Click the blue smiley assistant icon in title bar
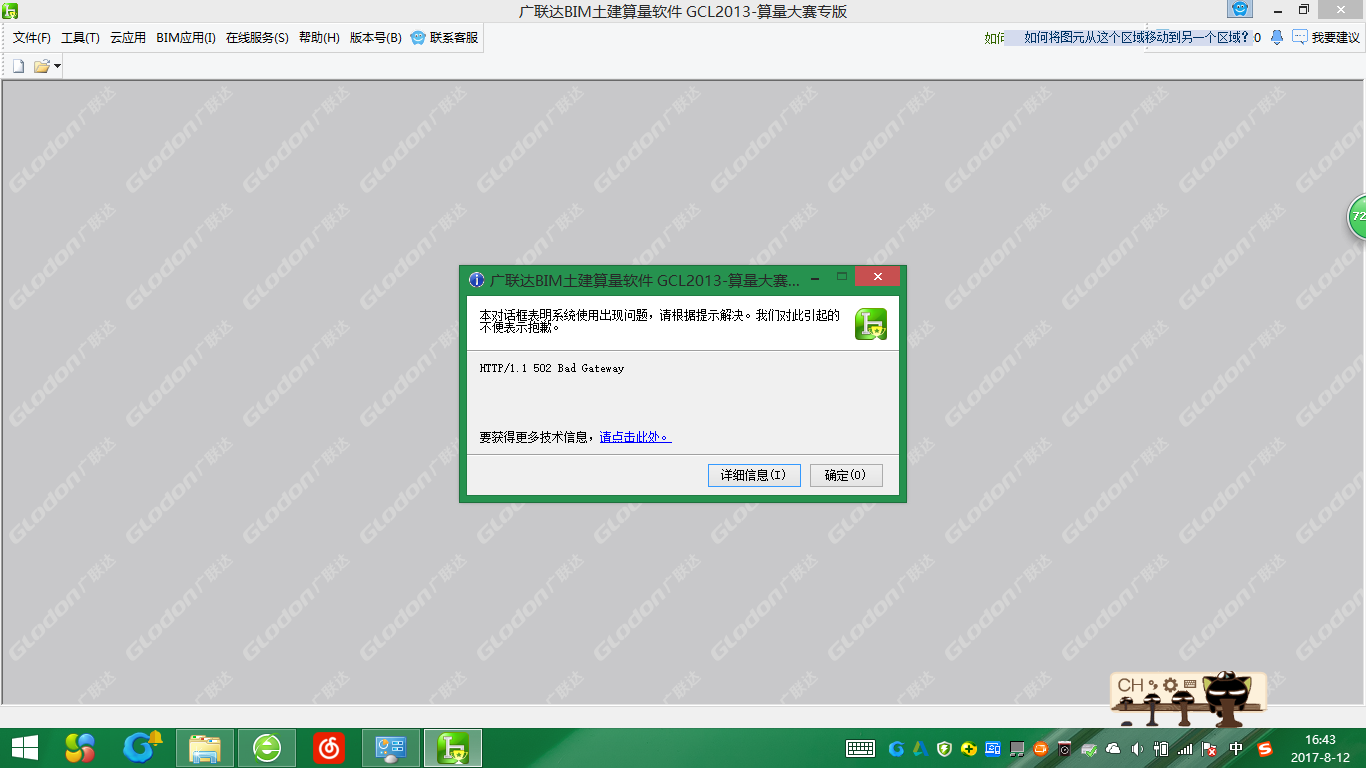The image size is (1366, 768). 1240,9
